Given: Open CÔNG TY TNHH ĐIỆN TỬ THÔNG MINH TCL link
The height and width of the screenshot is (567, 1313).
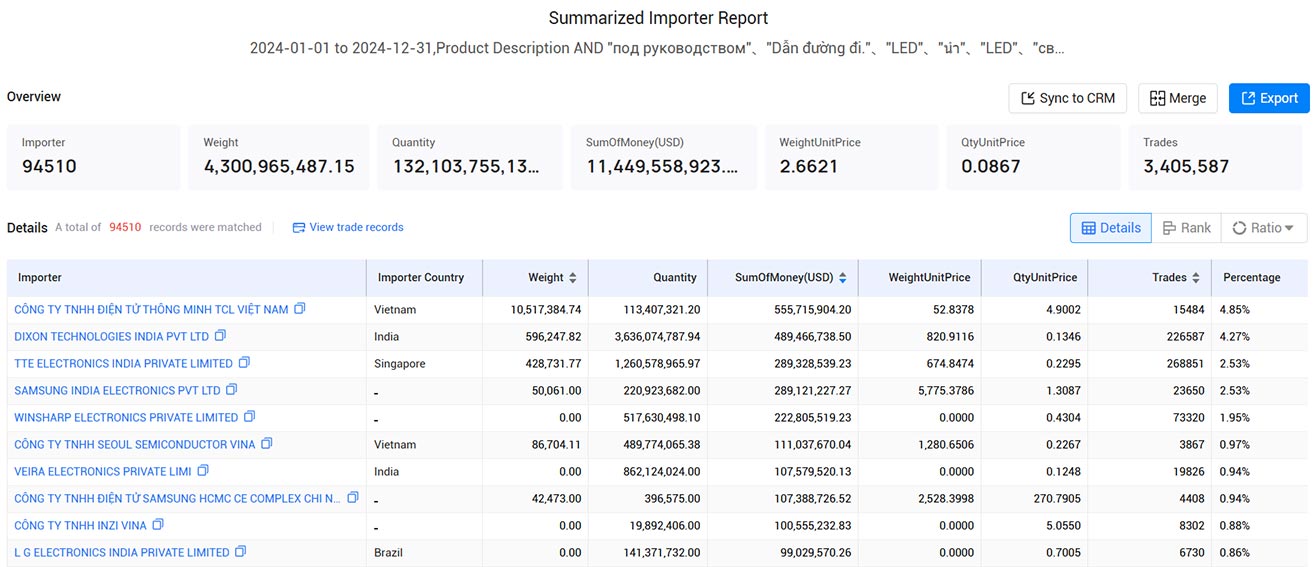Looking at the screenshot, I should tap(151, 310).
